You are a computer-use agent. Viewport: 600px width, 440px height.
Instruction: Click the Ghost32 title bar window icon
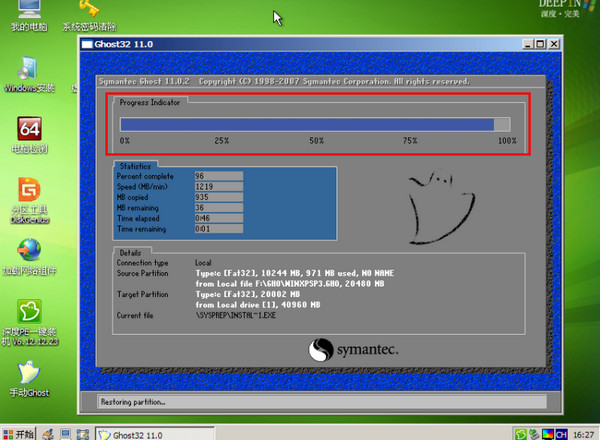click(87, 44)
